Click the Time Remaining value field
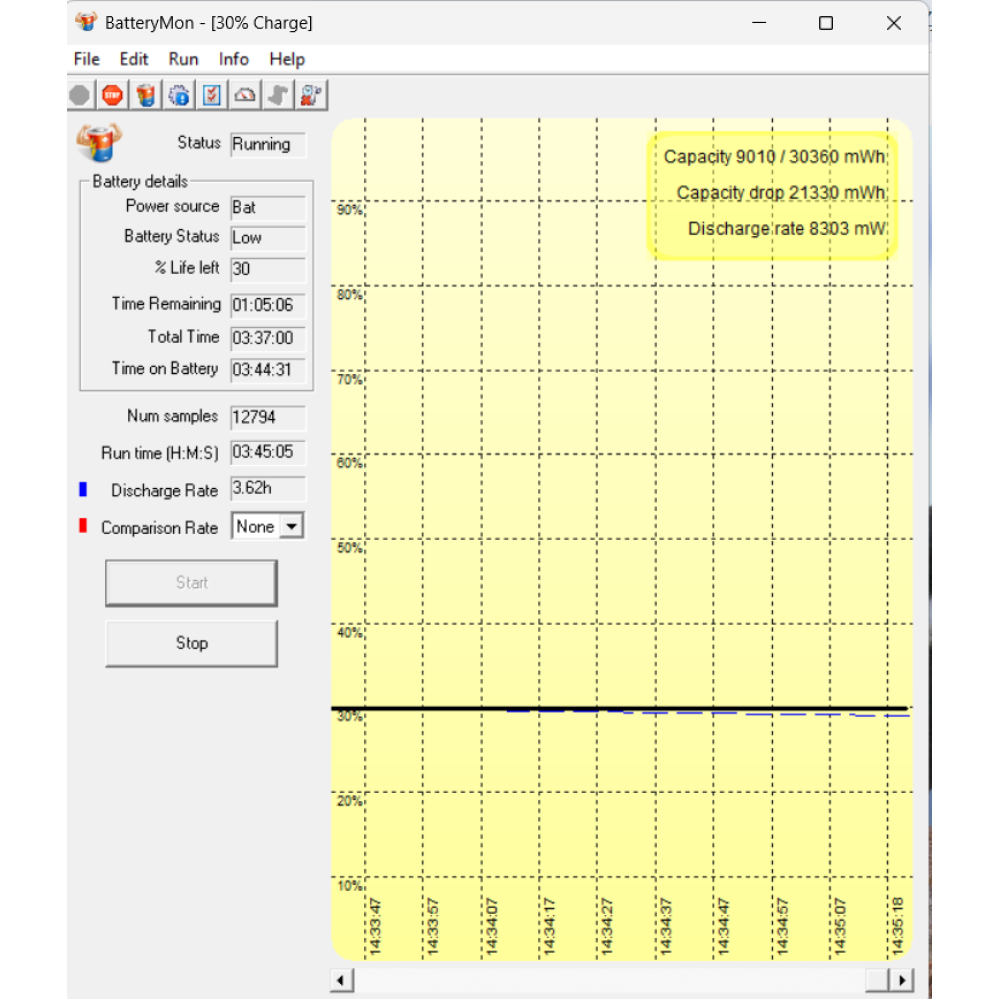Screen dimensions: 1000x1000 coord(267,305)
